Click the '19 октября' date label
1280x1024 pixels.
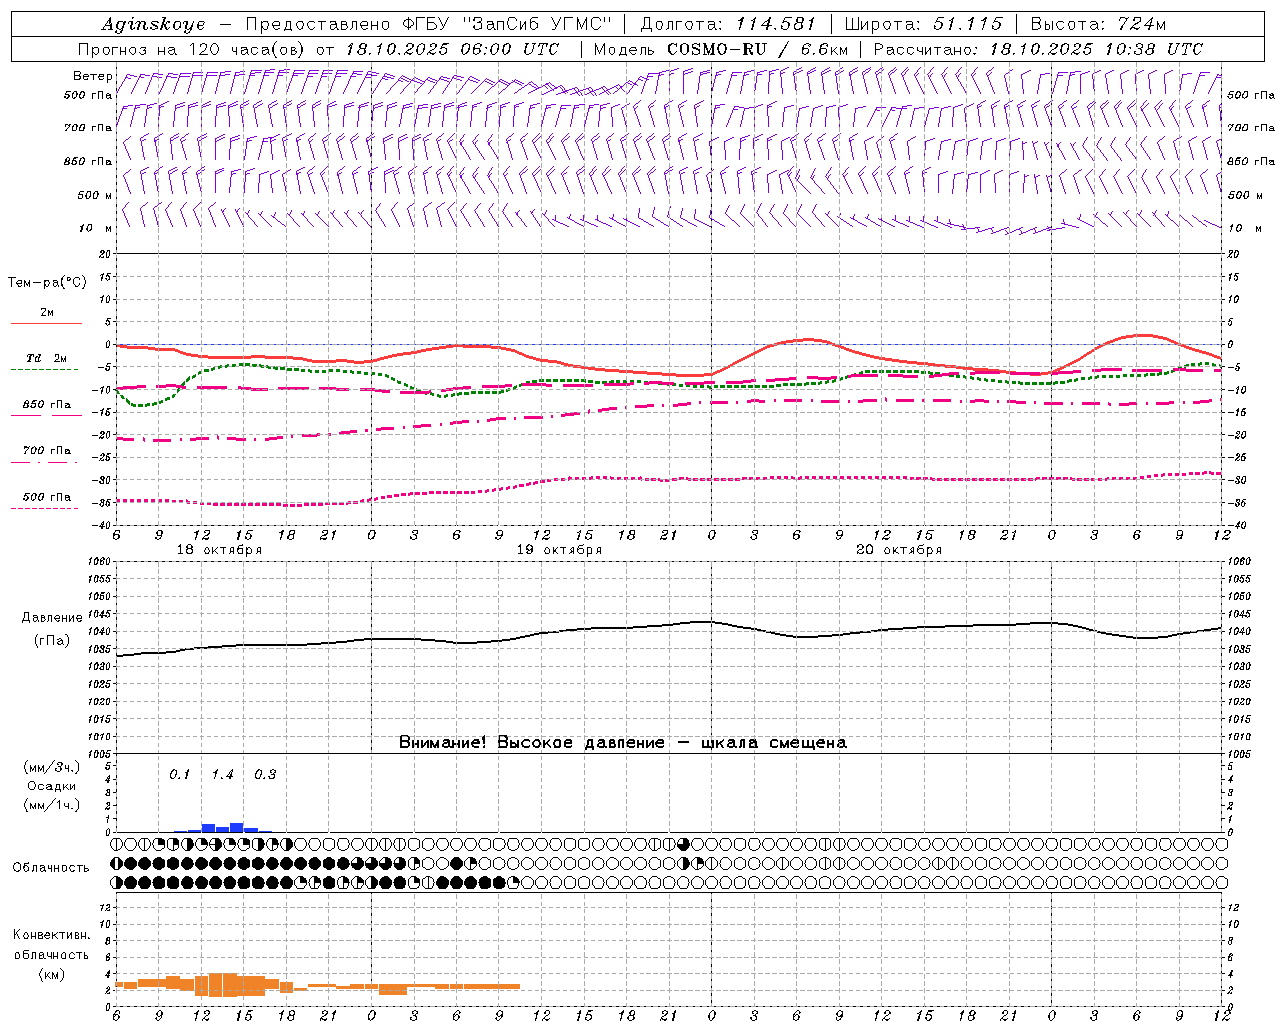(x=559, y=550)
